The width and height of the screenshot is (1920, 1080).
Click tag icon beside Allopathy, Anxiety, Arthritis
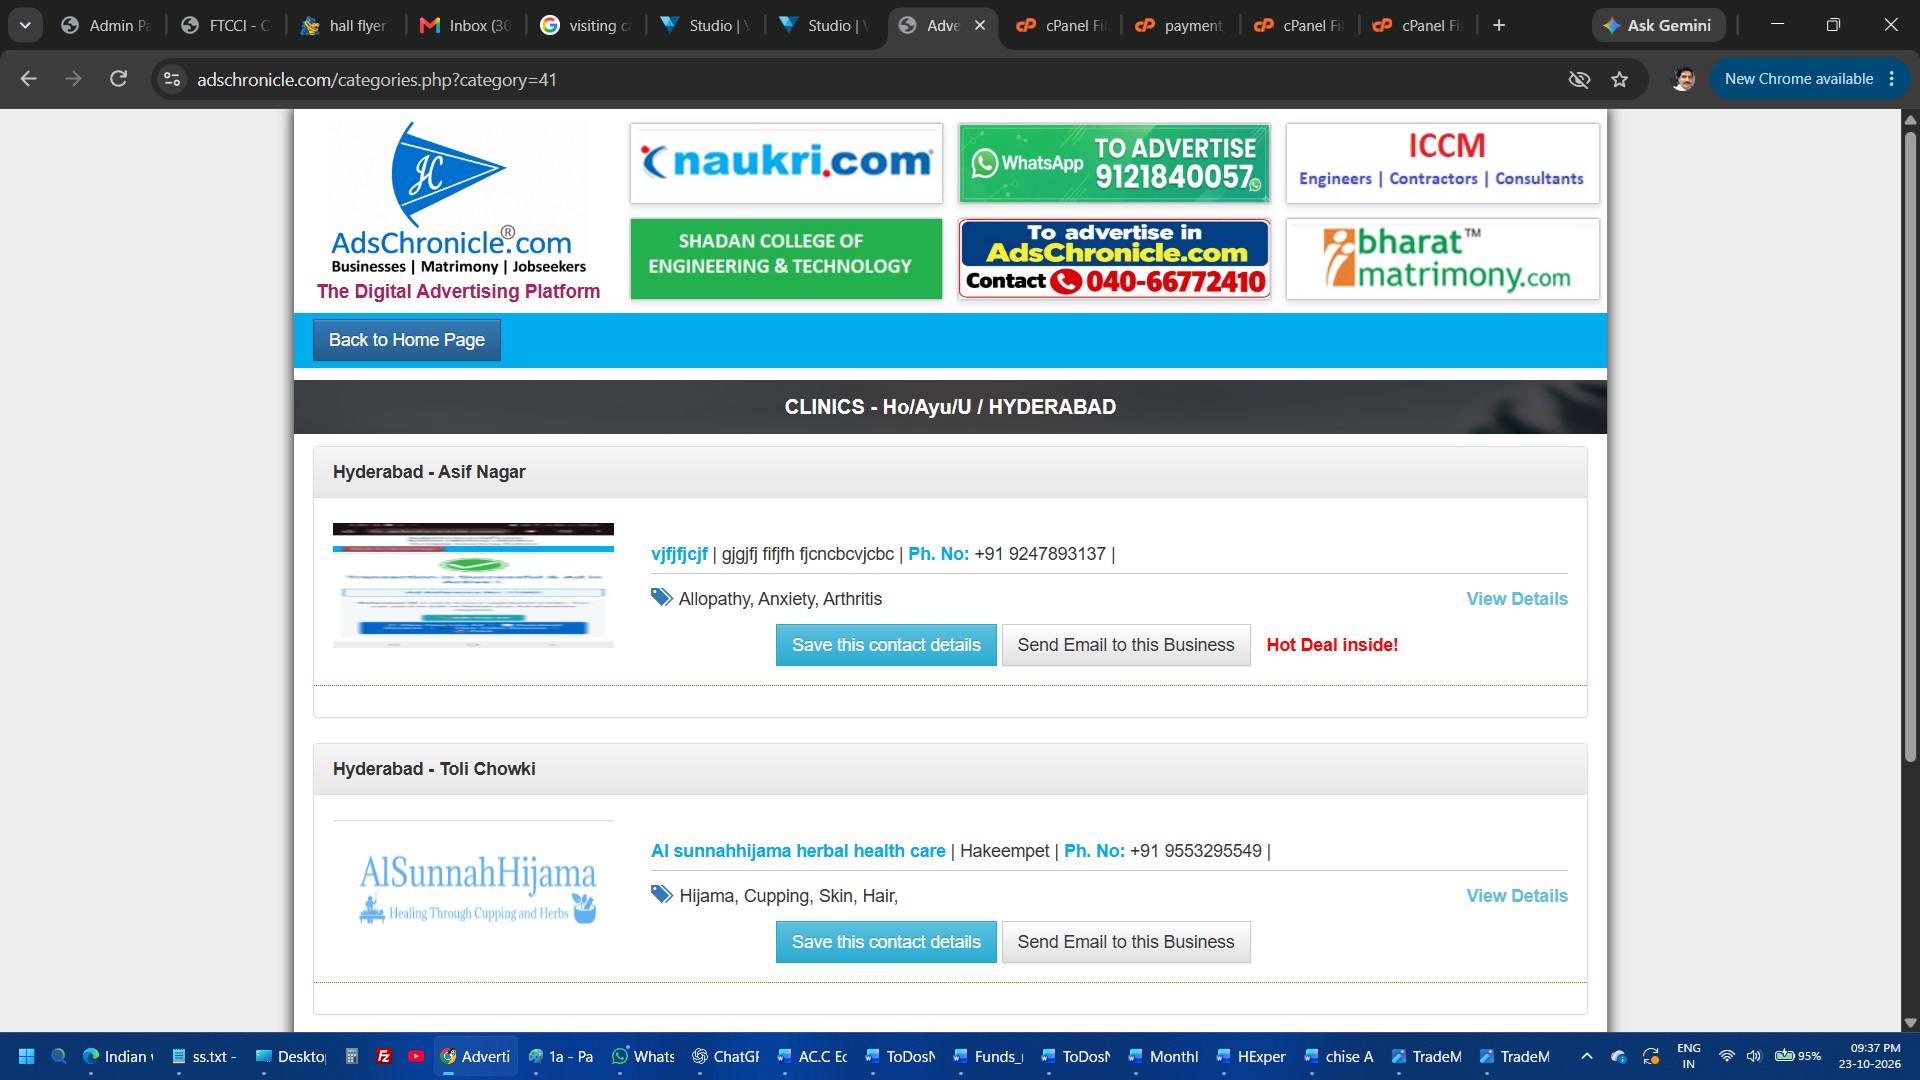tap(662, 598)
